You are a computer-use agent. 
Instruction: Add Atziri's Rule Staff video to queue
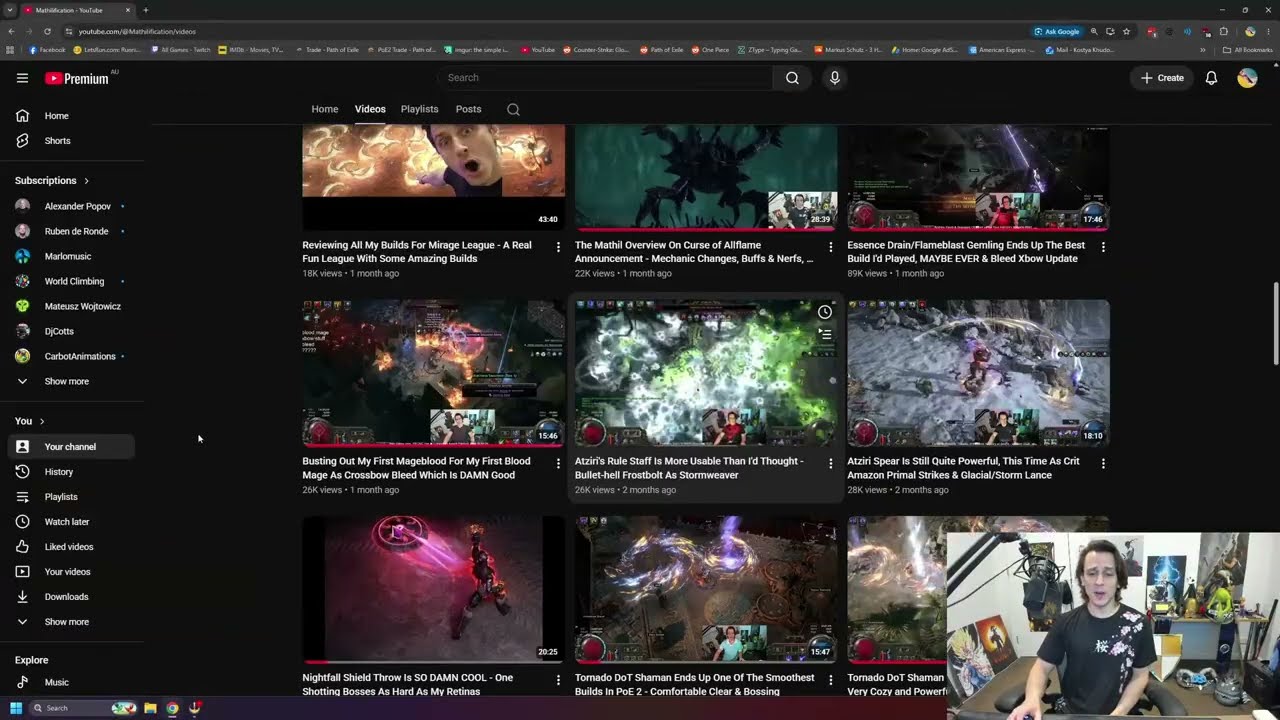pyautogui.click(x=825, y=335)
